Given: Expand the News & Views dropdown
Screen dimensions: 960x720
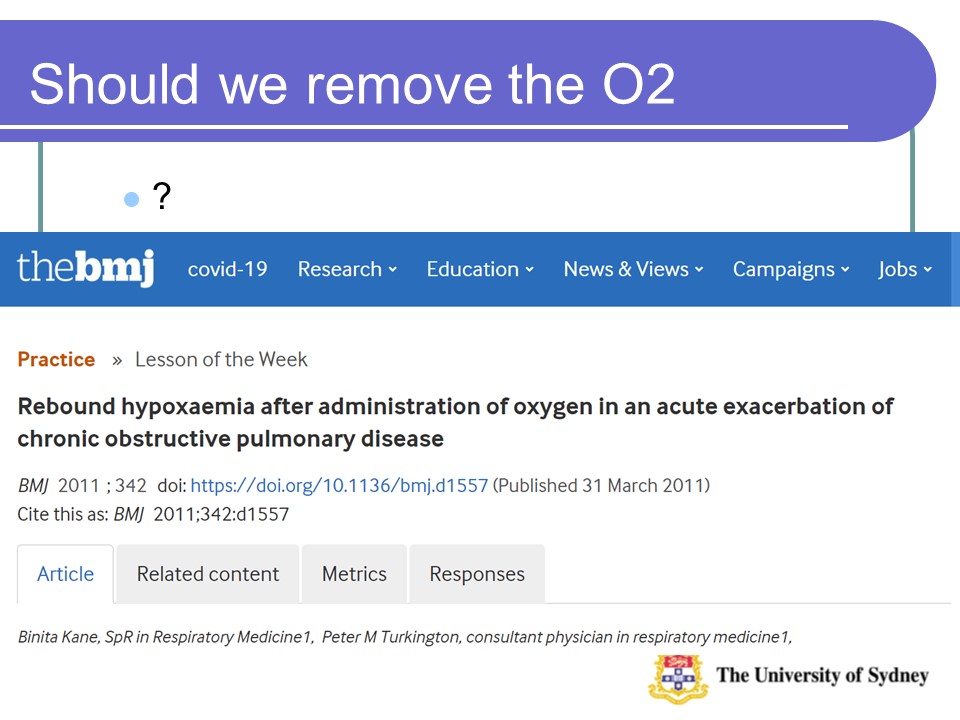Looking at the screenshot, I should pos(633,269).
